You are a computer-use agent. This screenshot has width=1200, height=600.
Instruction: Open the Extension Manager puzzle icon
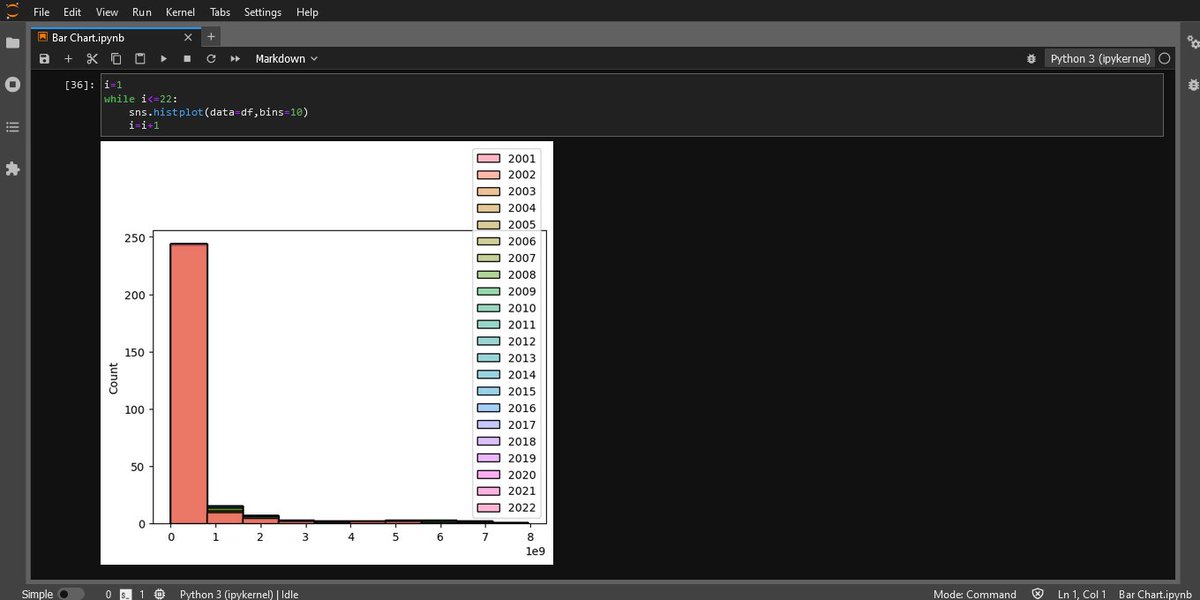12,169
